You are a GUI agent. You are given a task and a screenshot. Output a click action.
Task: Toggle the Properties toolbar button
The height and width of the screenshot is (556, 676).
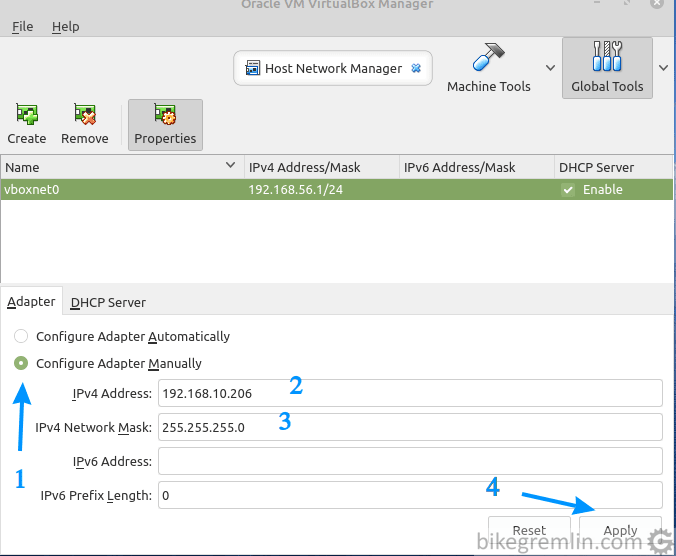[165, 125]
